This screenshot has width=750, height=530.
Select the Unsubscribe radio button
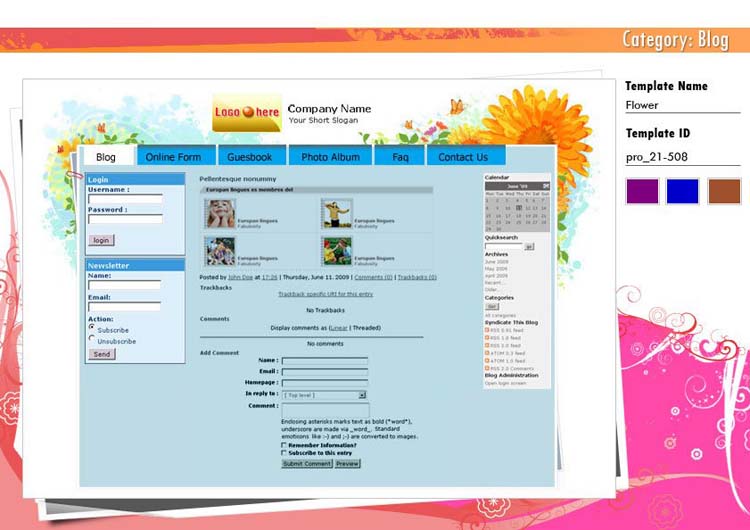(x=92, y=338)
